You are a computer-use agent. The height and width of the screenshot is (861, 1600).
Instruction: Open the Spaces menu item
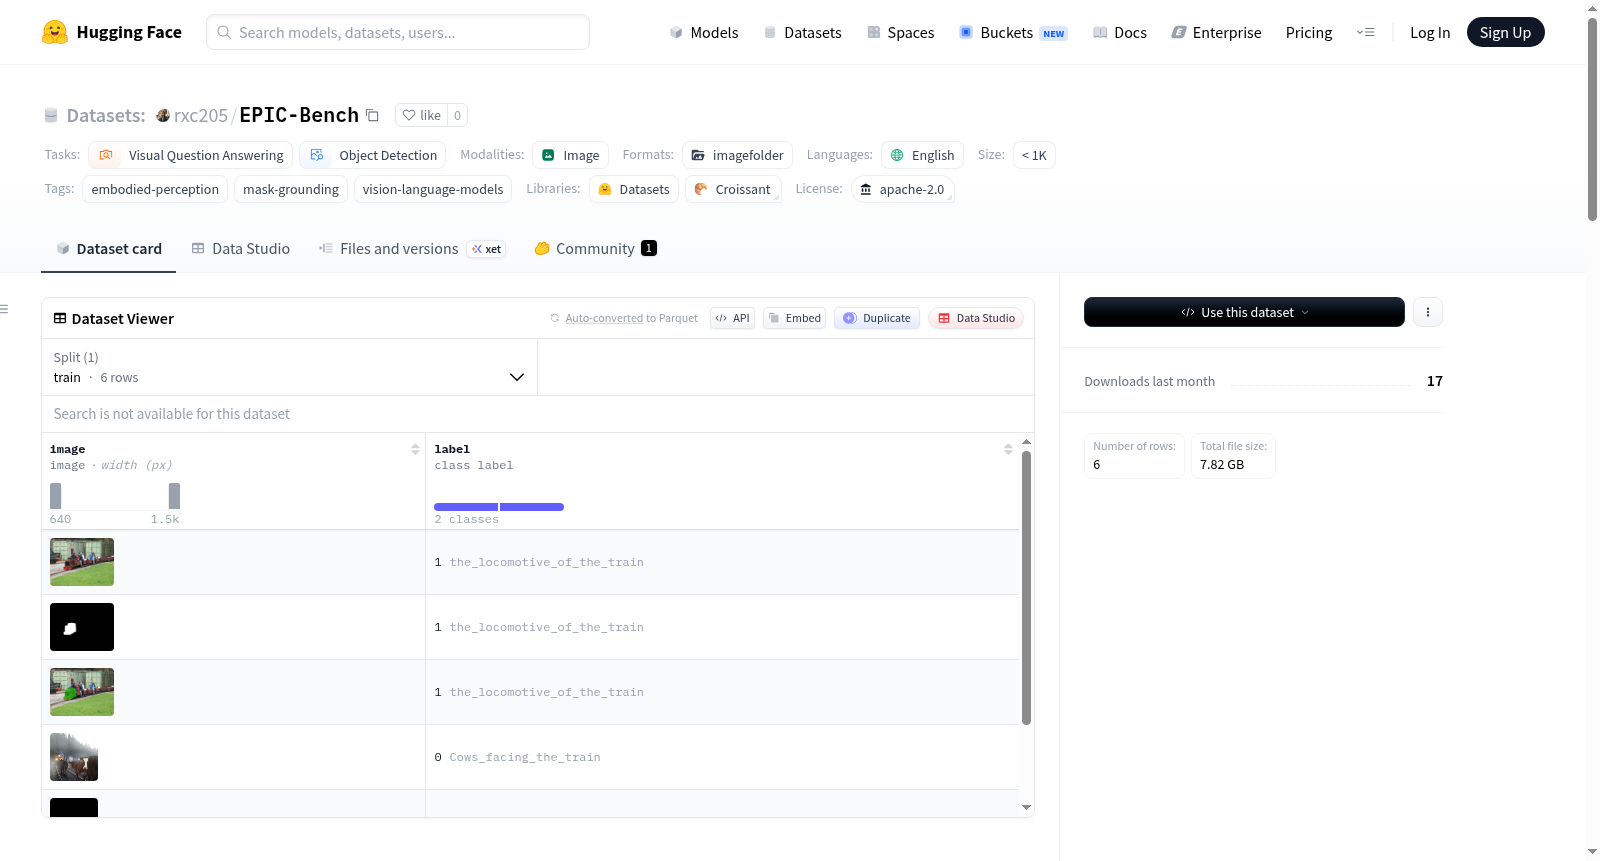coord(901,33)
